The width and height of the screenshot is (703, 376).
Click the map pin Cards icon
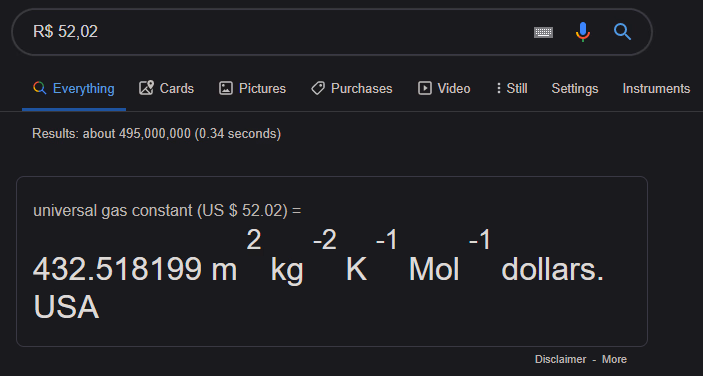(146, 88)
